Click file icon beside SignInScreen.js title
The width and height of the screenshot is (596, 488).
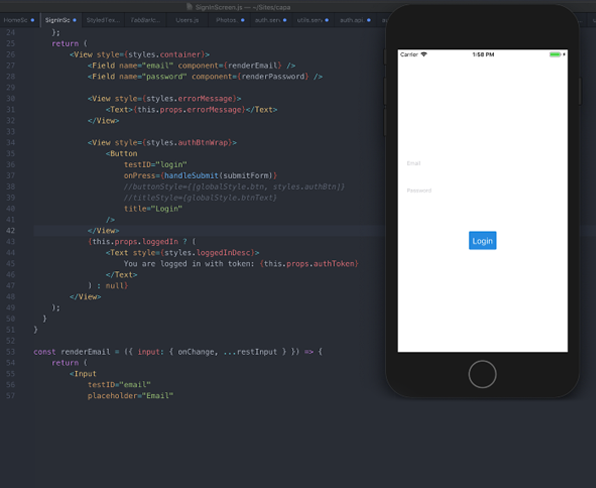coord(189,7)
